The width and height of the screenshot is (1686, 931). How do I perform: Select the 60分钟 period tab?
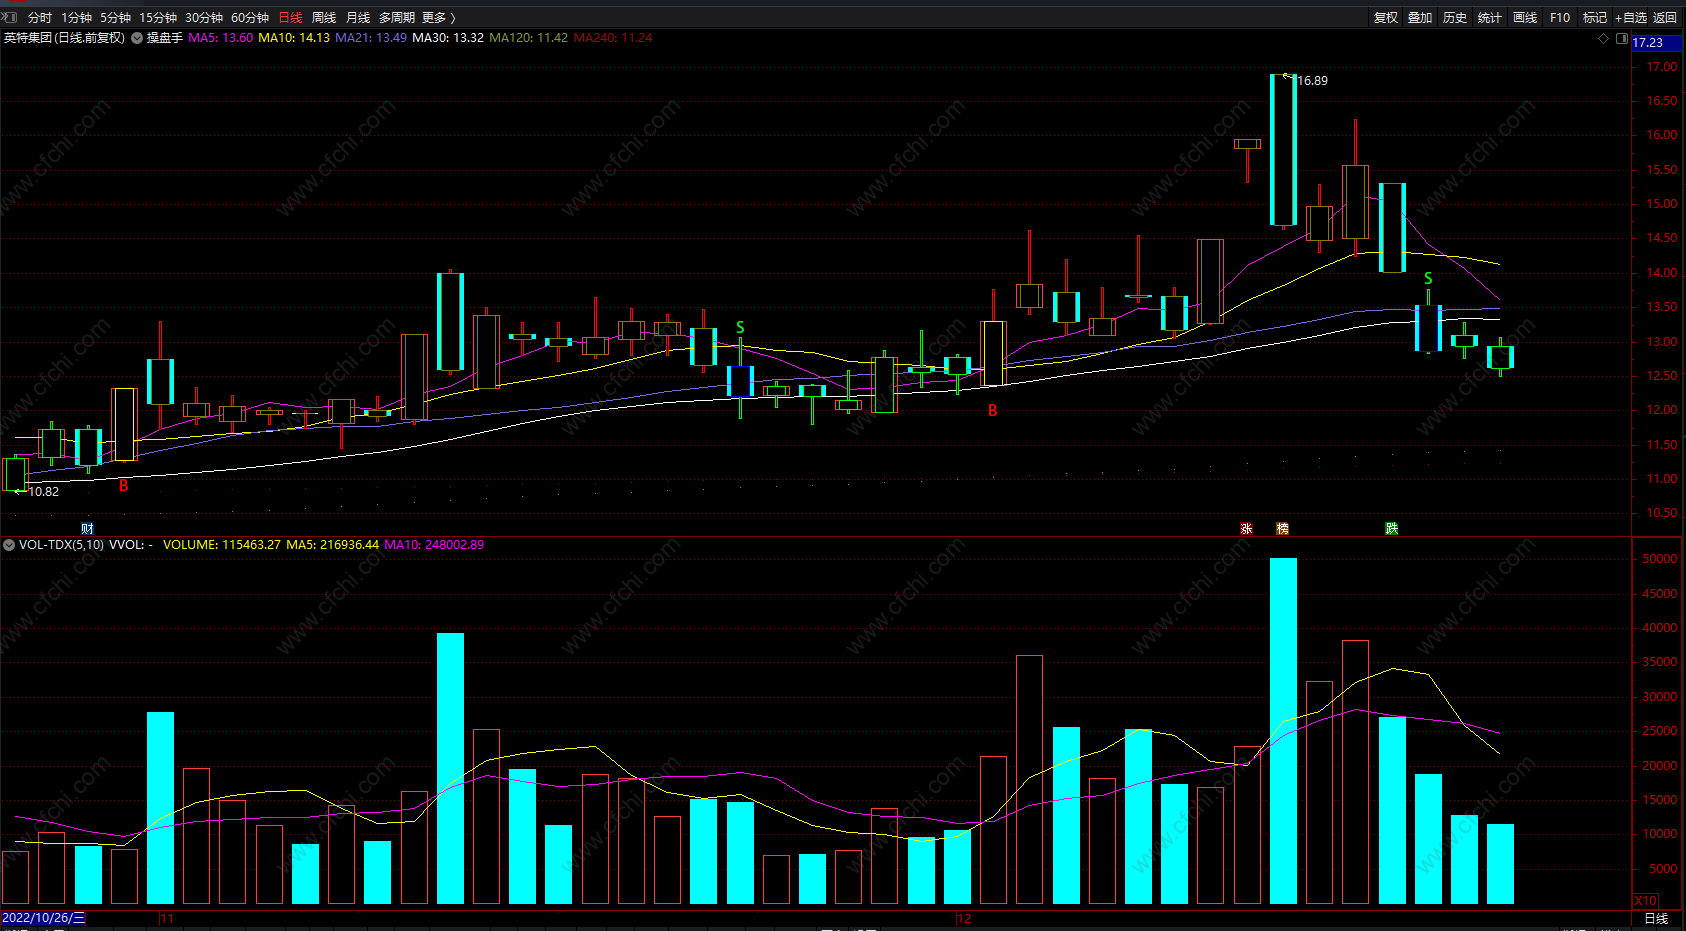tap(250, 18)
